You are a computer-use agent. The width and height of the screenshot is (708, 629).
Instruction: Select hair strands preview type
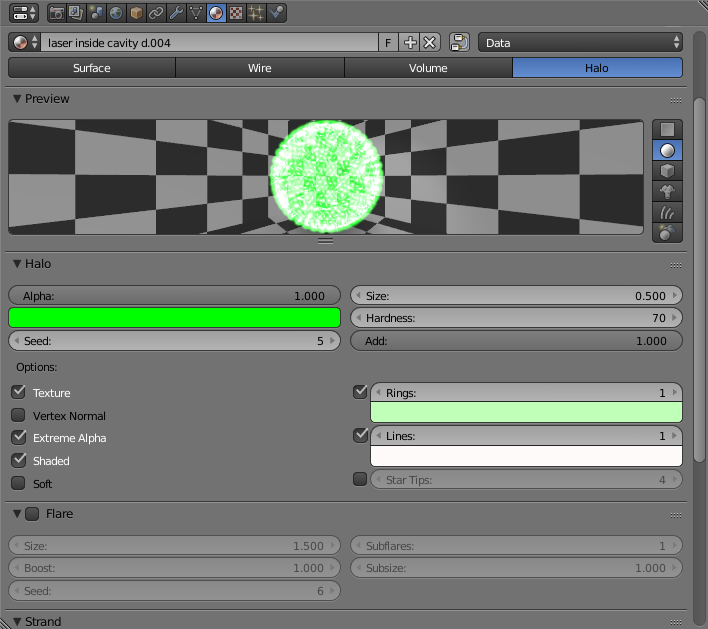click(667, 212)
